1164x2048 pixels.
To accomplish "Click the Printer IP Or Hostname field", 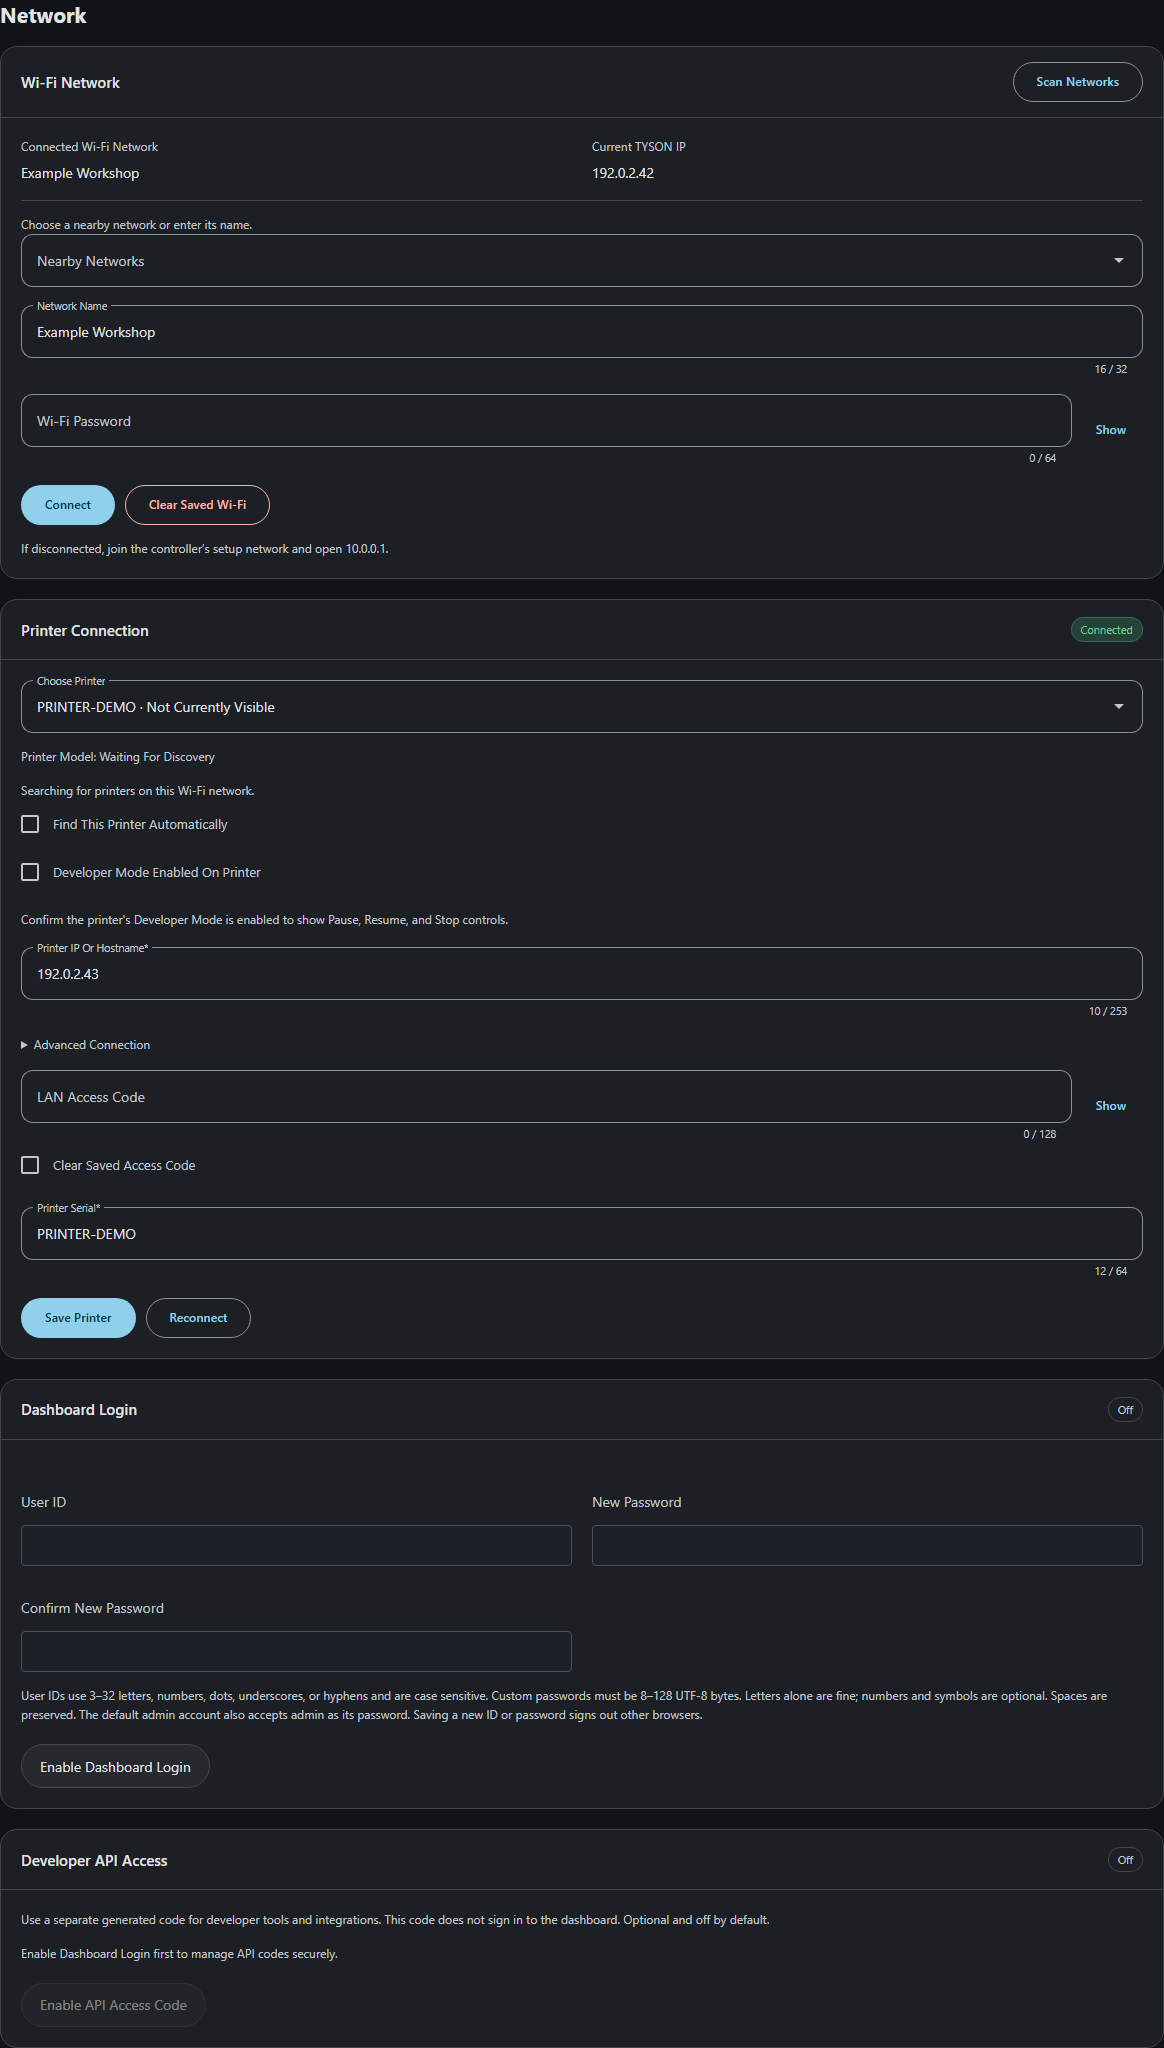I will [x=581, y=974].
